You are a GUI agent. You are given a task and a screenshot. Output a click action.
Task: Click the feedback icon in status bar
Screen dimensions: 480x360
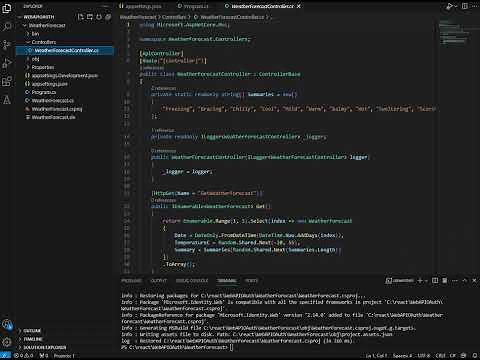coord(463,356)
